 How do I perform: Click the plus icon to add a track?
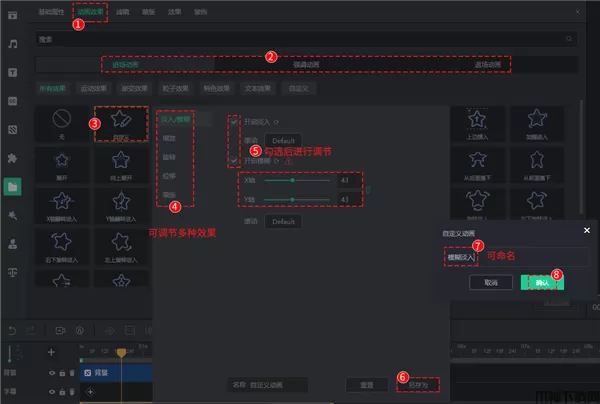(x=51, y=352)
